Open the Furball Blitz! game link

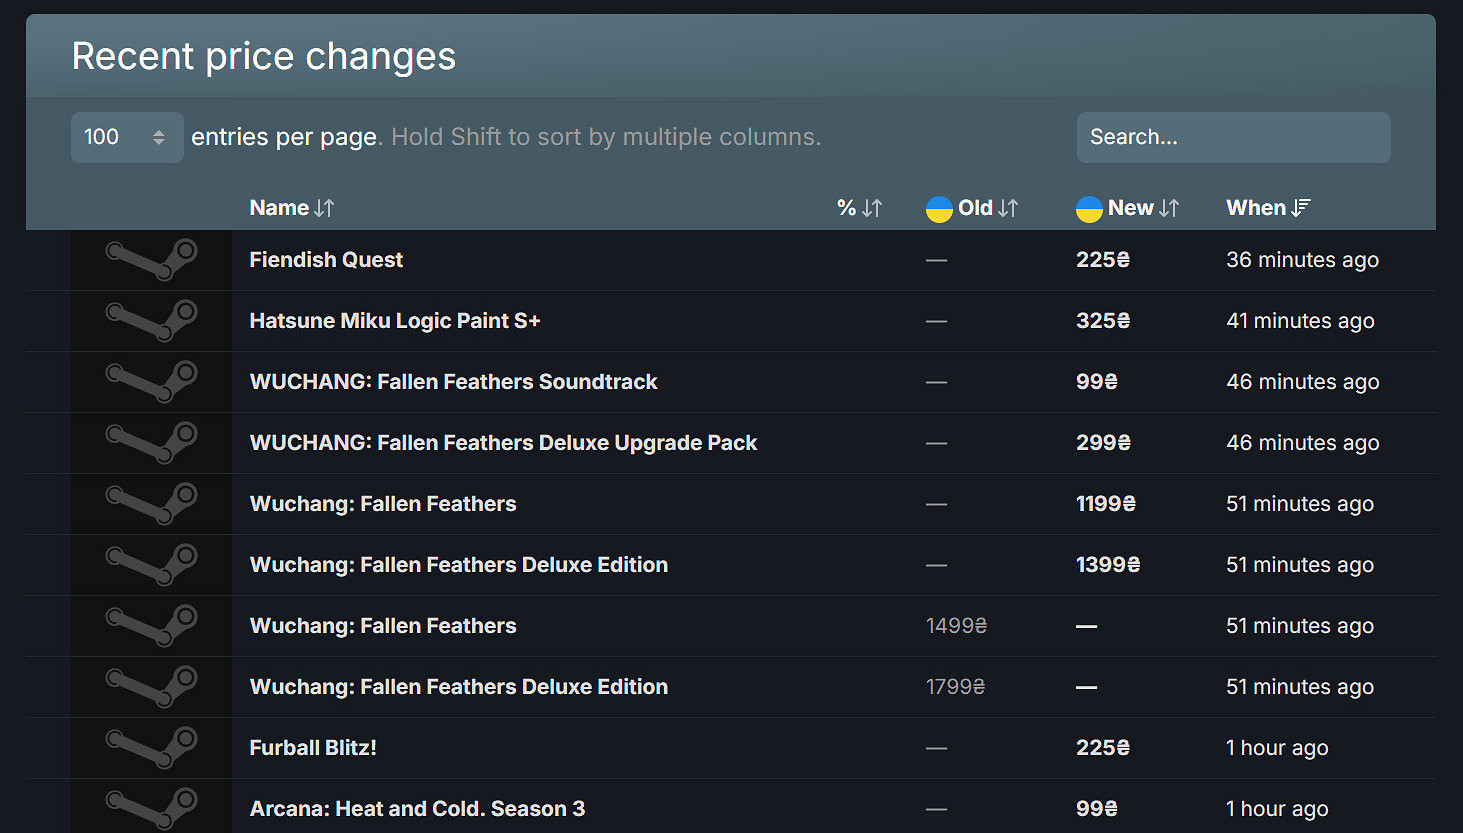pyautogui.click(x=313, y=748)
